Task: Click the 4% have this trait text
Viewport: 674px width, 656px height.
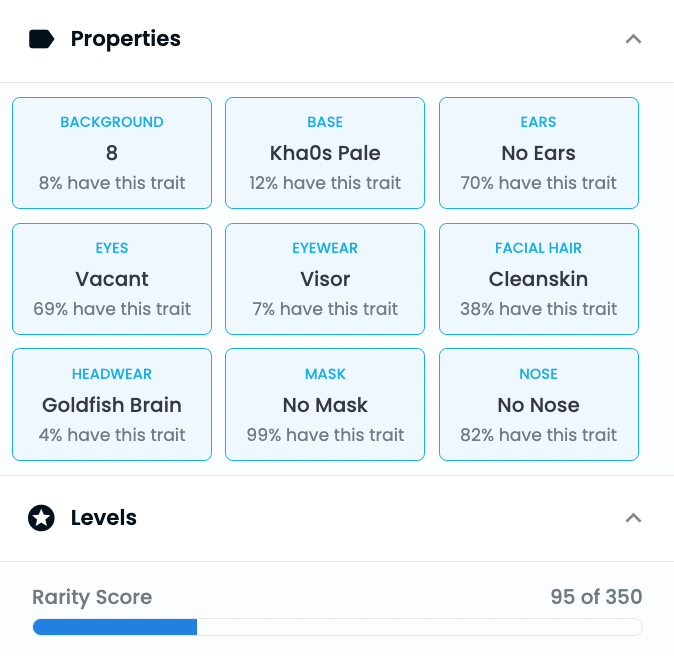Action: pyautogui.click(x=112, y=435)
